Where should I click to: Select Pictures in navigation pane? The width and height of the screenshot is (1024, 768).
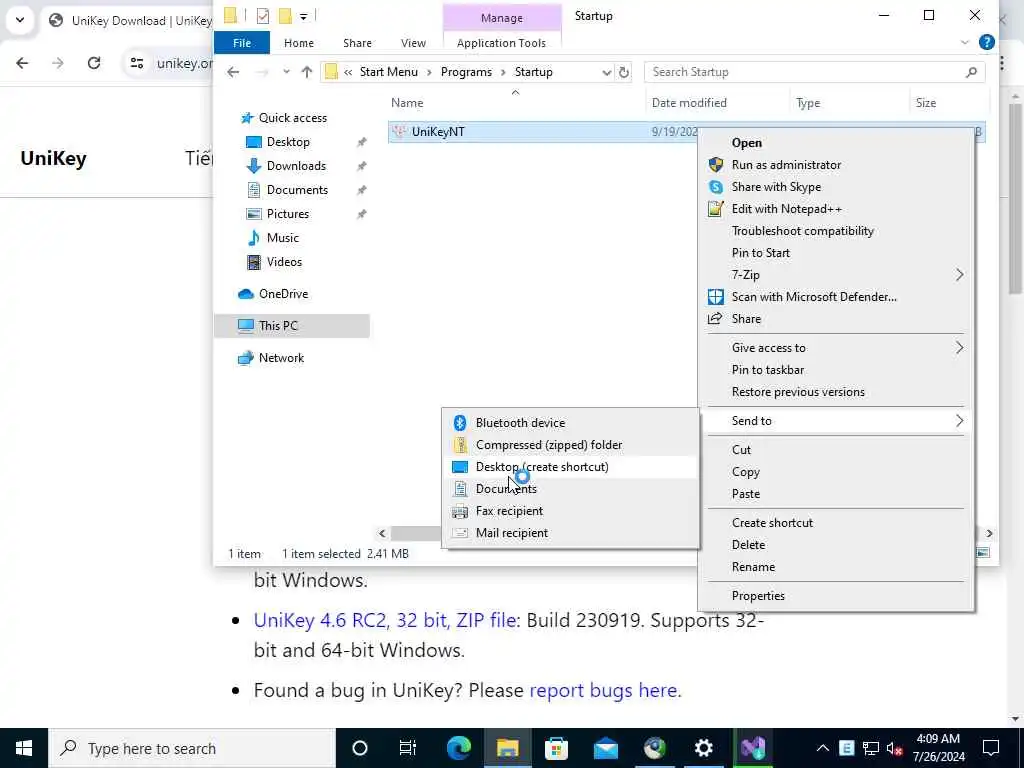[x=287, y=214]
